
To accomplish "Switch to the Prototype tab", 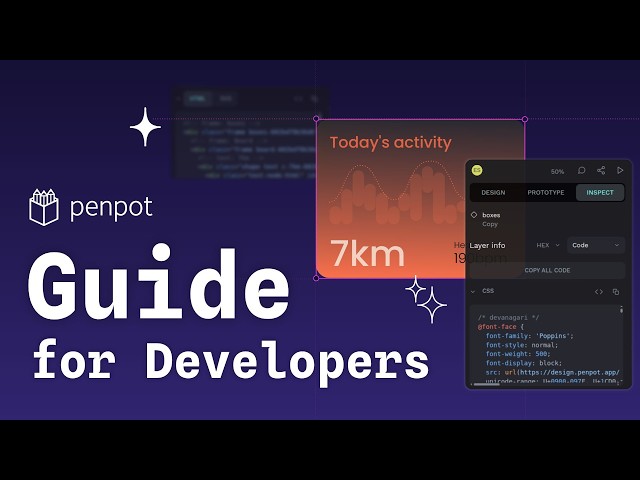I will [546, 193].
